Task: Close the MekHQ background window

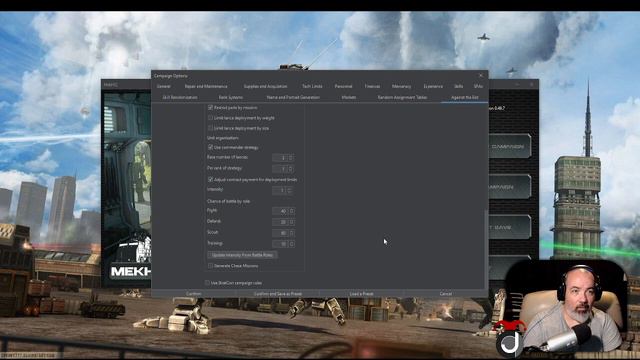Action: pyautogui.click(x=531, y=84)
